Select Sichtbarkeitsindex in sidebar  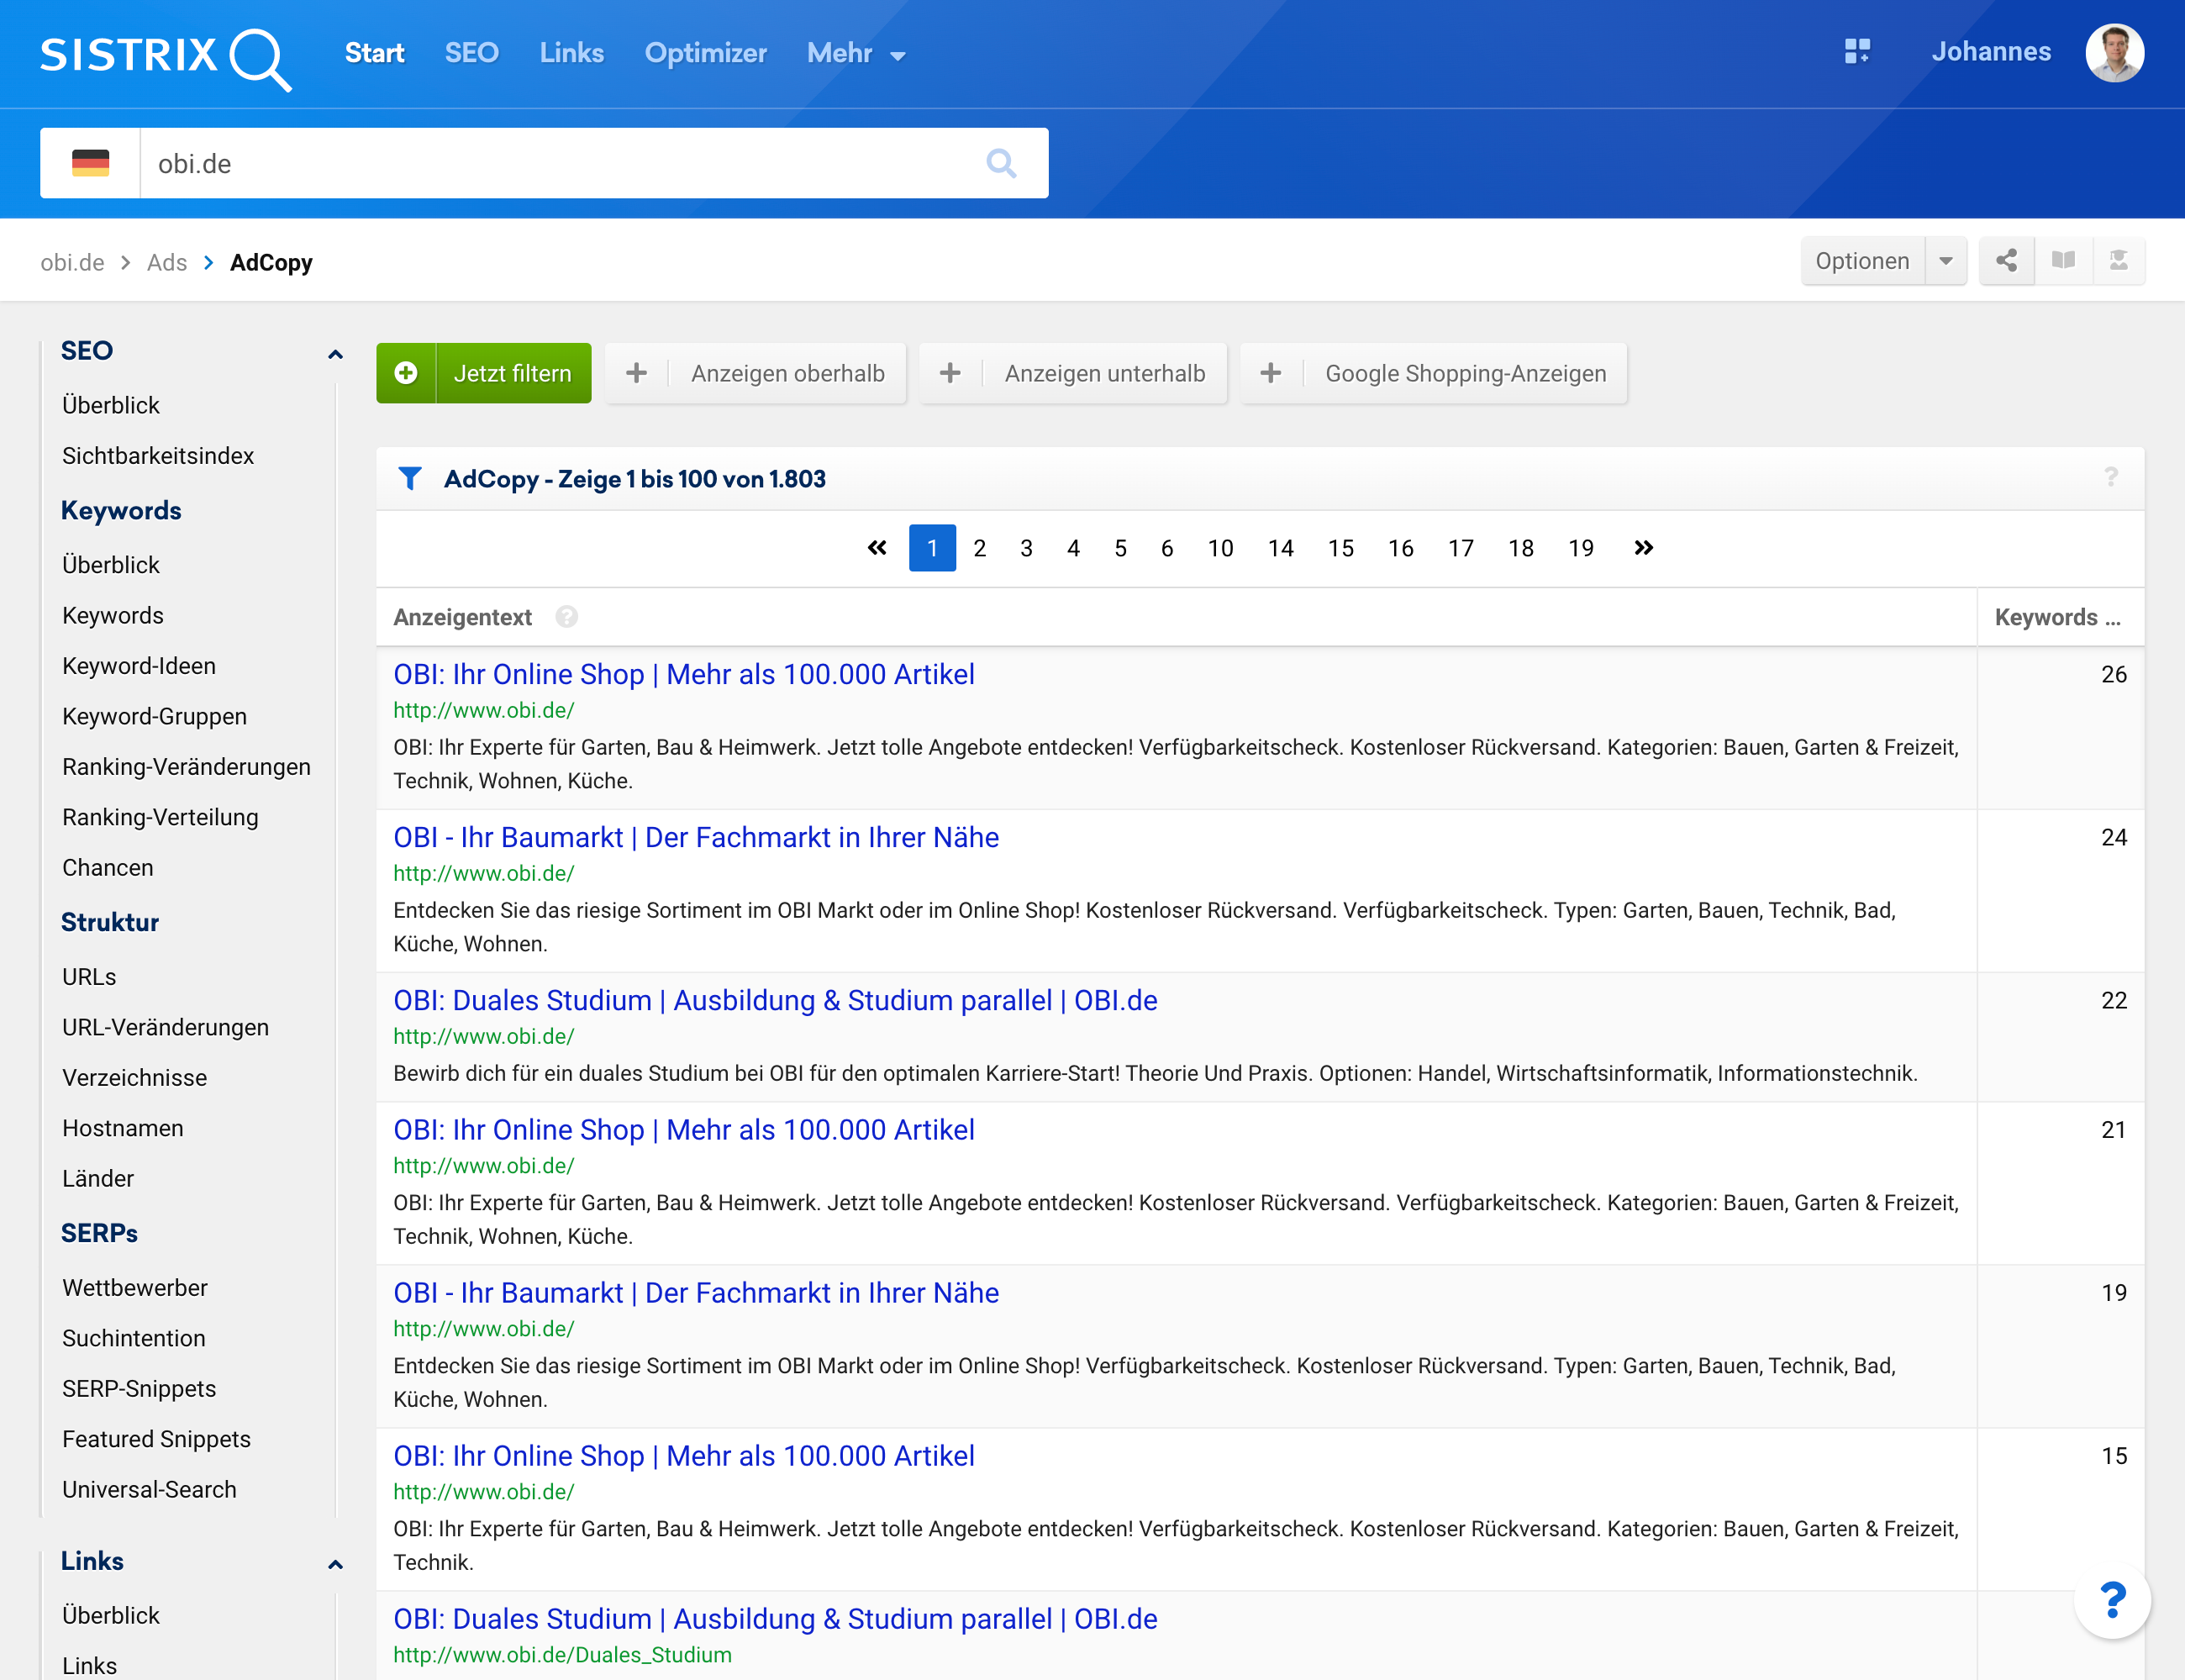click(158, 456)
